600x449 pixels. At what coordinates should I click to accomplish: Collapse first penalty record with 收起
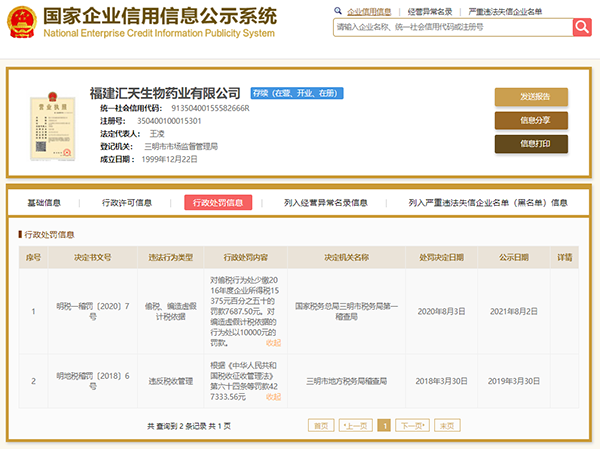[x=273, y=342]
